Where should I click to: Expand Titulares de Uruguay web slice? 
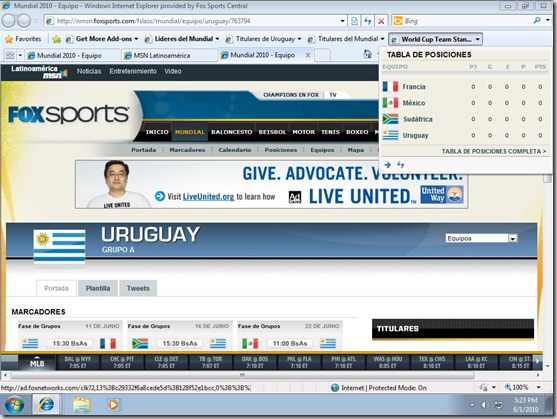click(x=299, y=39)
